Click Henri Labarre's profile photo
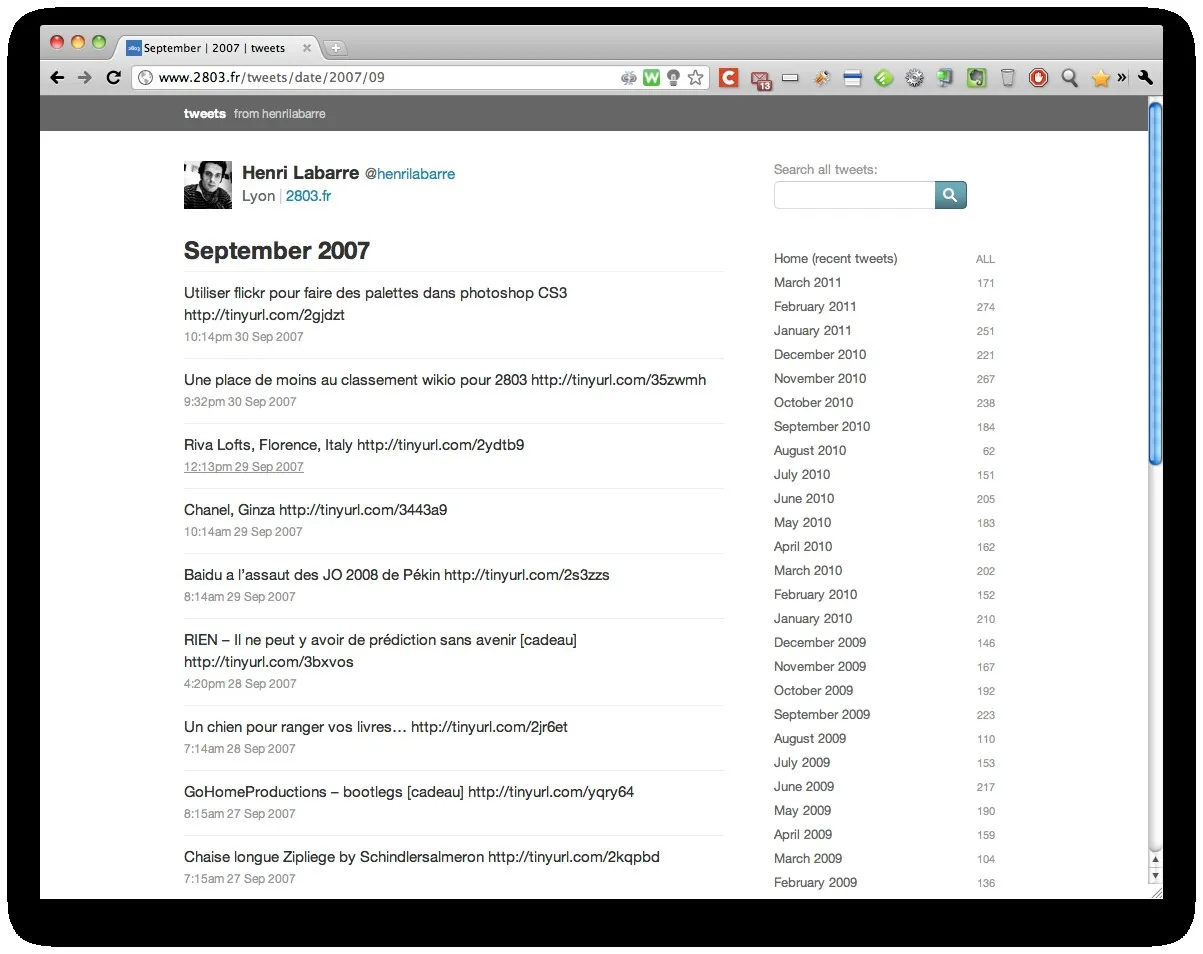This screenshot has height=954, width=1203. 208,185
